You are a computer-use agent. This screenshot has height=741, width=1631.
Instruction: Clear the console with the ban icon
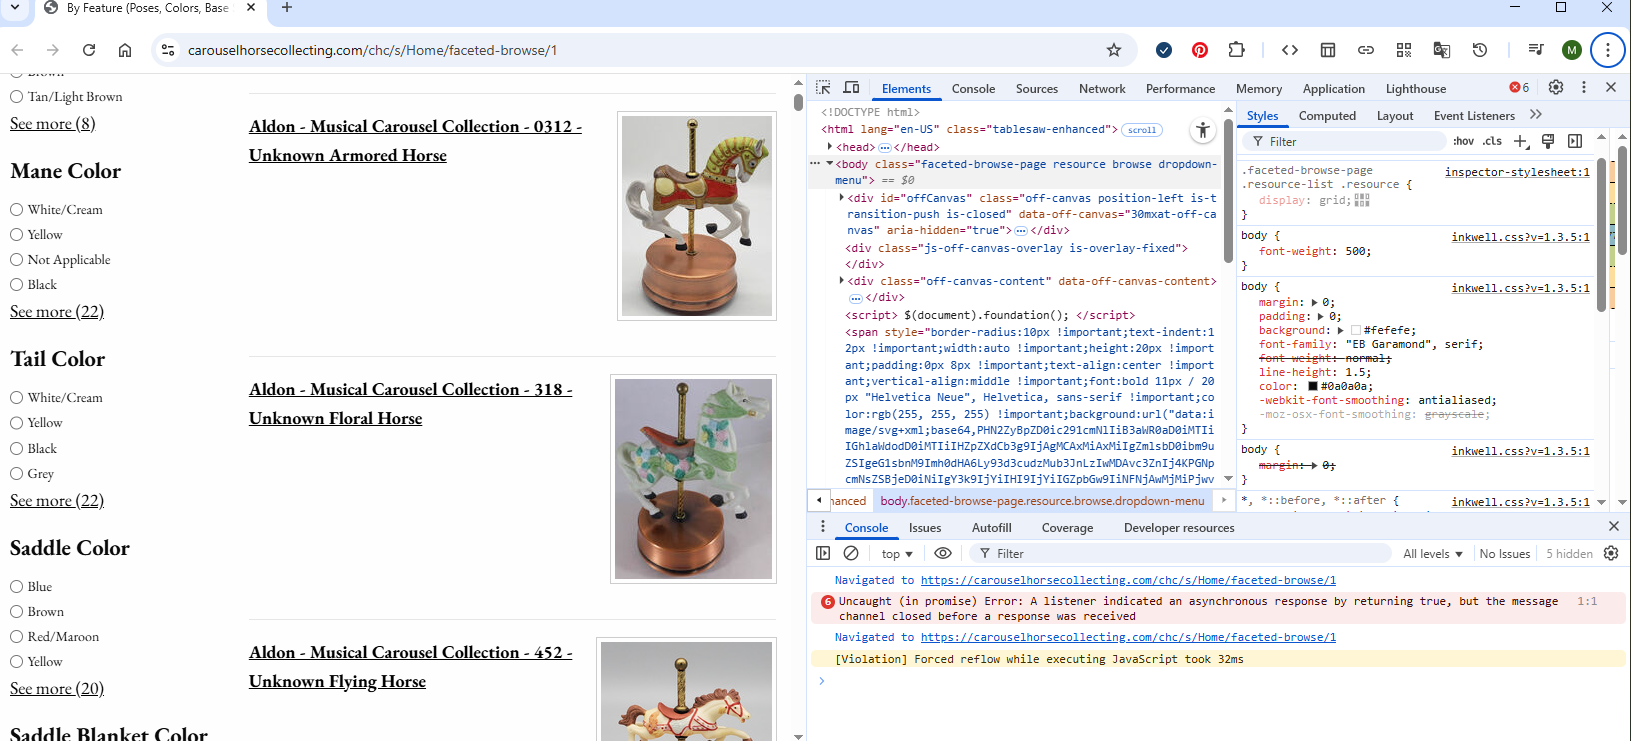tap(851, 553)
